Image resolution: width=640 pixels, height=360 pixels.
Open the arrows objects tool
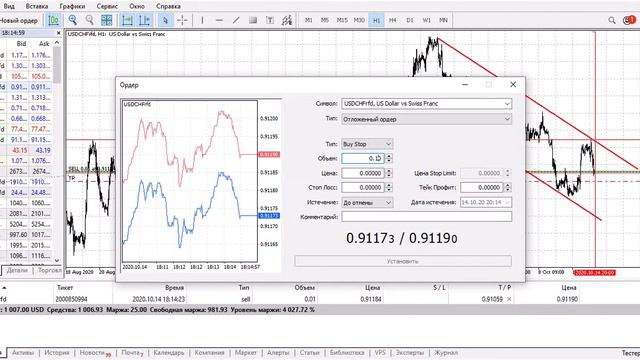coord(287,20)
